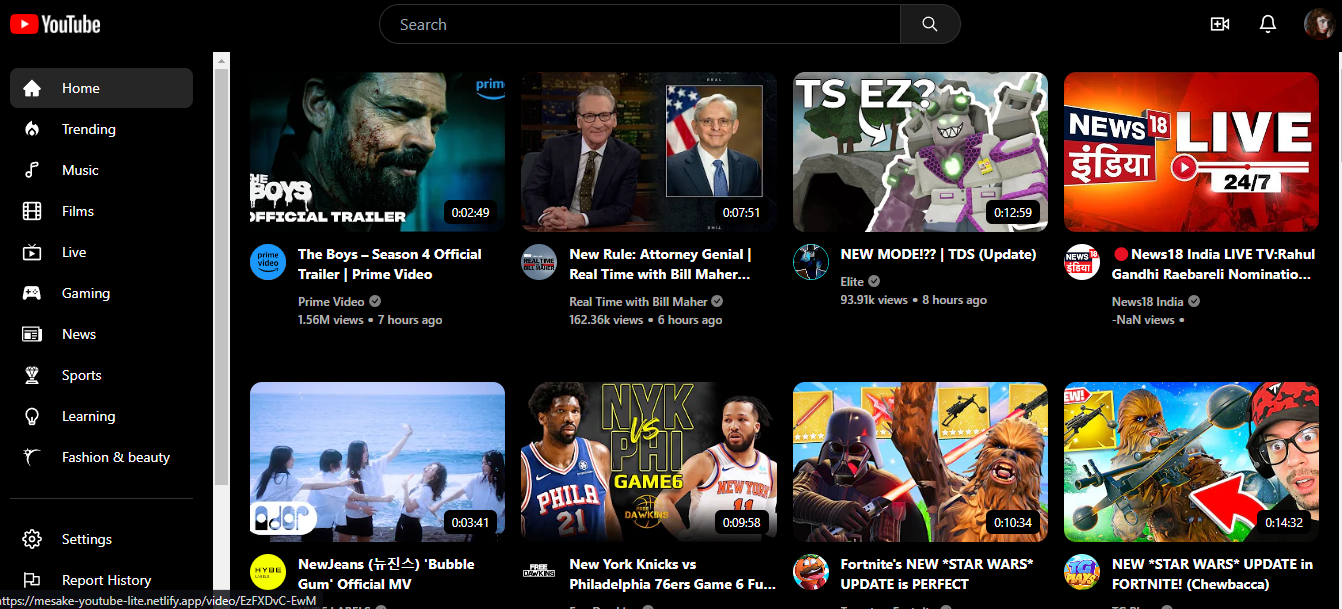Open NEW STAR WARS UPDATE Chewbacca title

pos(1212,574)
